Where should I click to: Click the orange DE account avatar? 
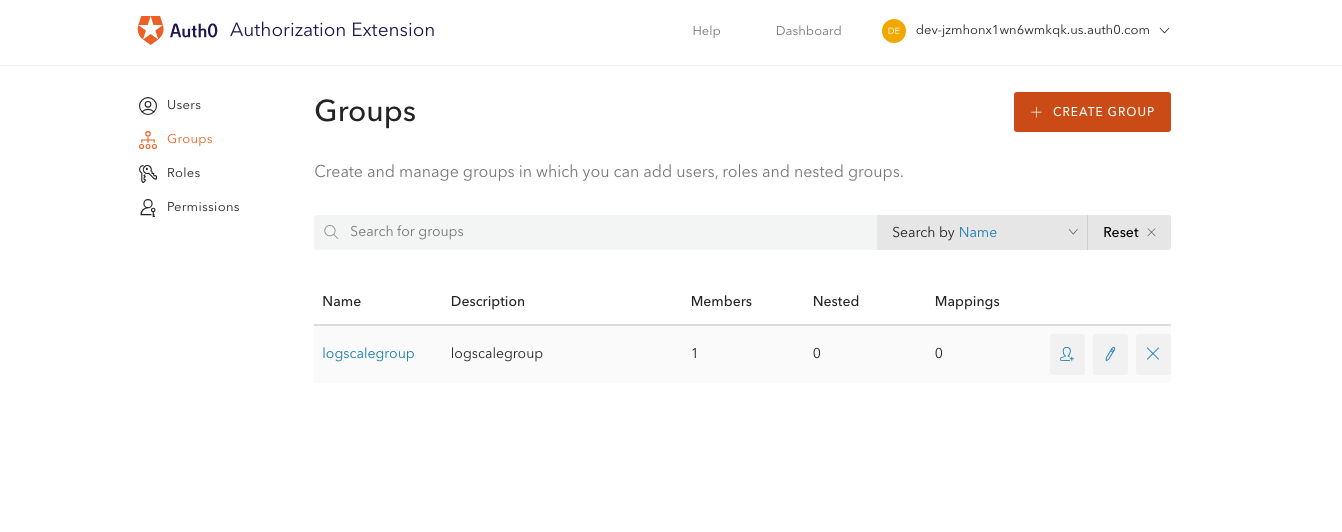tap(893, 31)
